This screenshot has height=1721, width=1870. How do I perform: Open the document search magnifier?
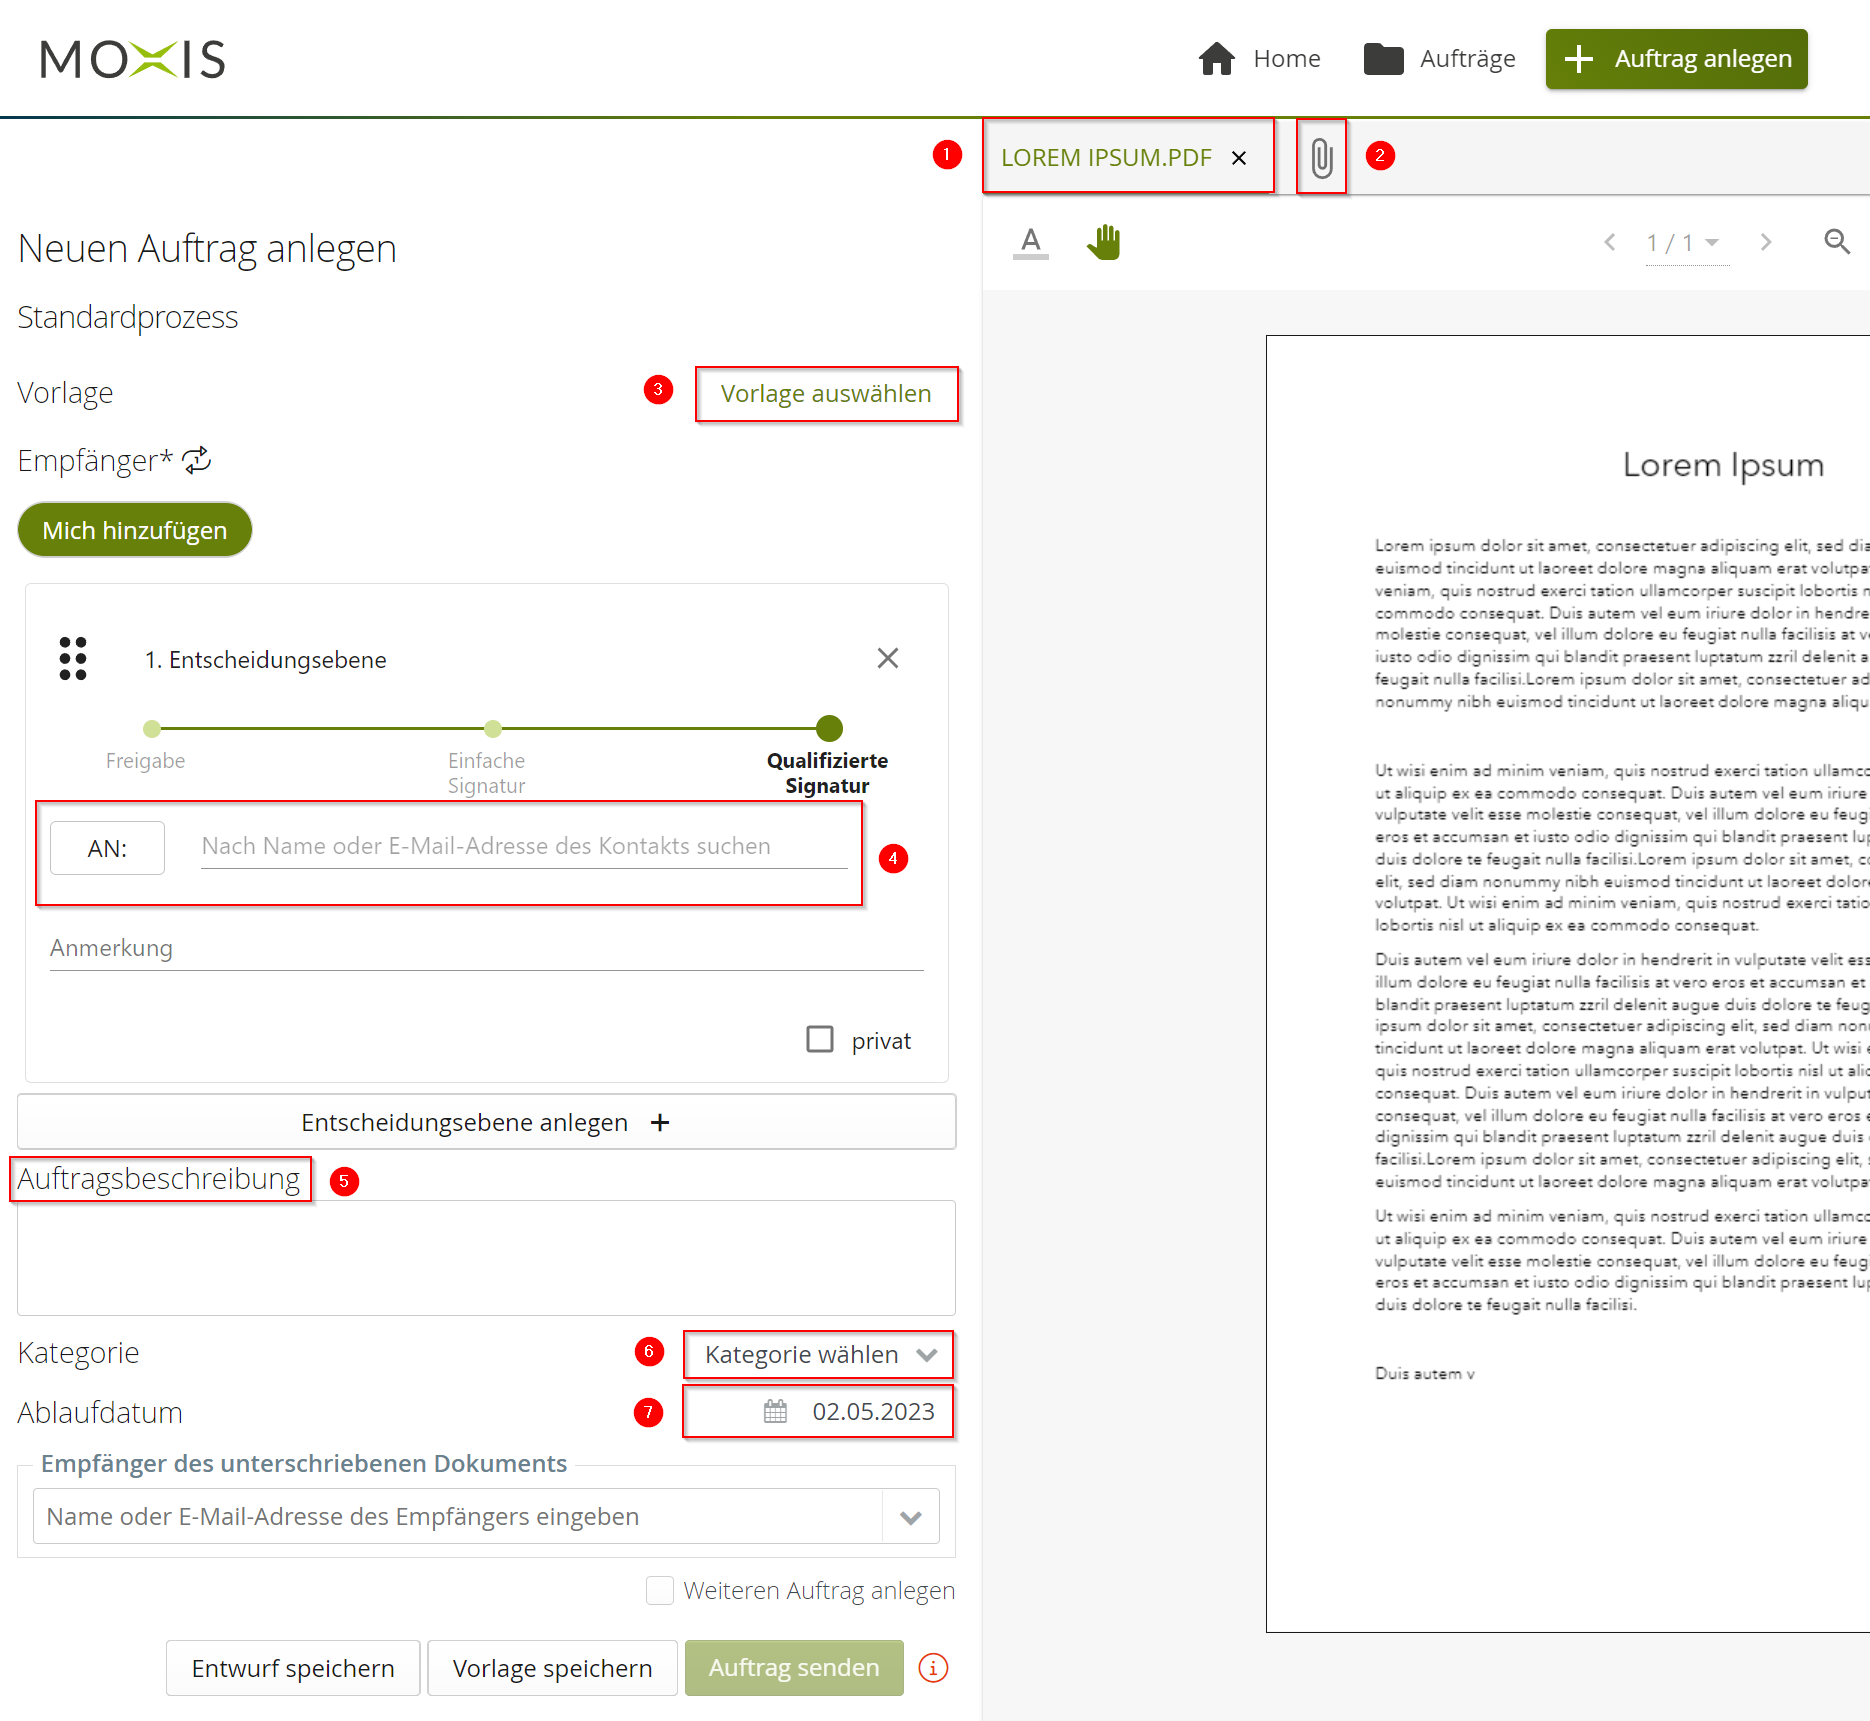(1836, 242)
